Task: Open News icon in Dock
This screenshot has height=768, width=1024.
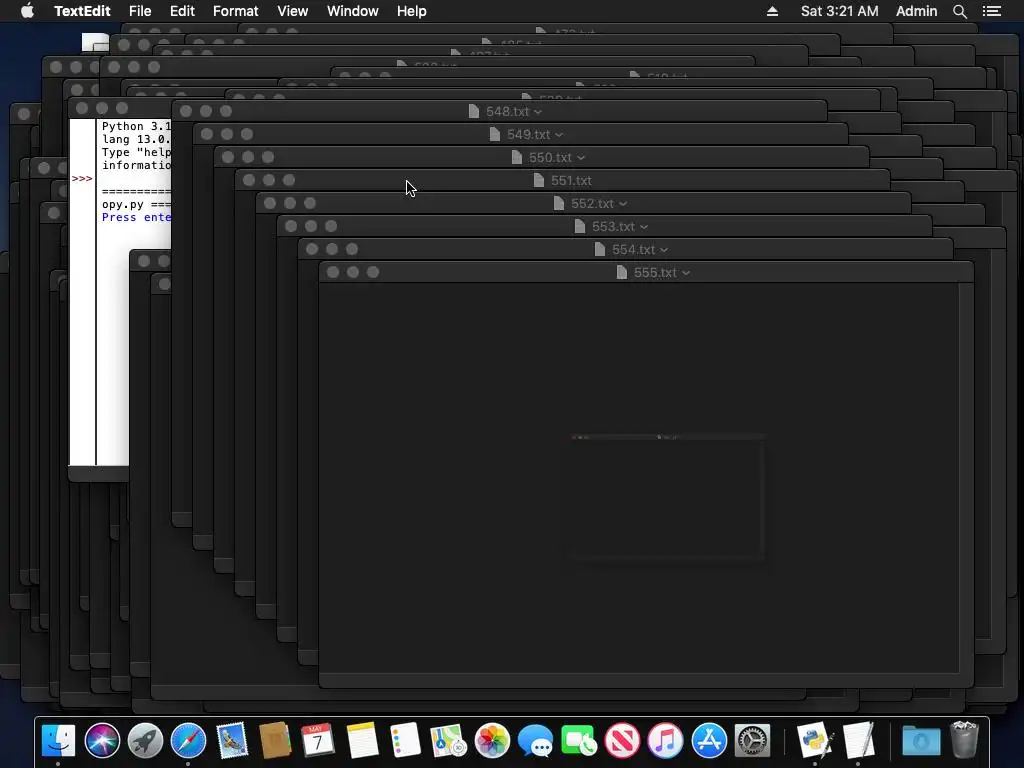Action: click(x=622, y=741)
